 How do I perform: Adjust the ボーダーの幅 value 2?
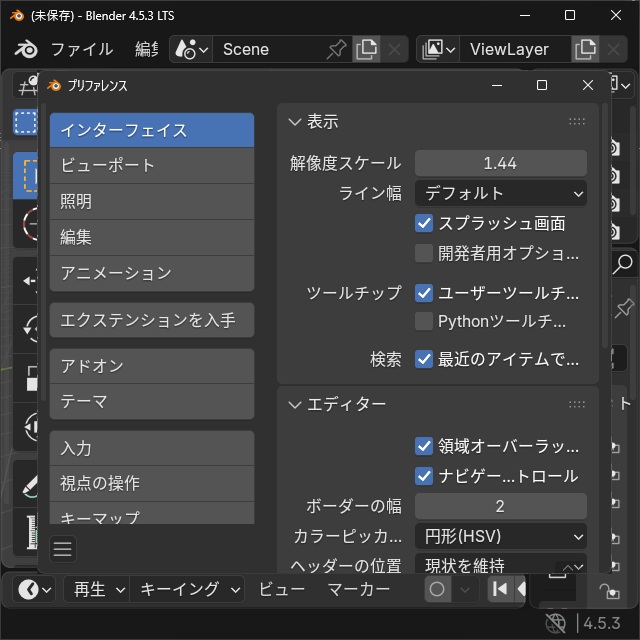tap(501, 506)
